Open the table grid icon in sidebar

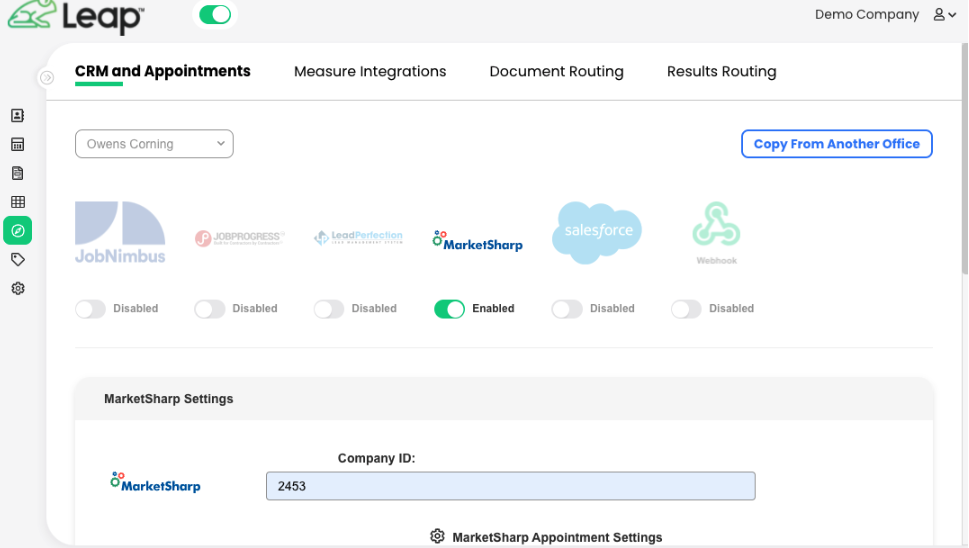18,202
